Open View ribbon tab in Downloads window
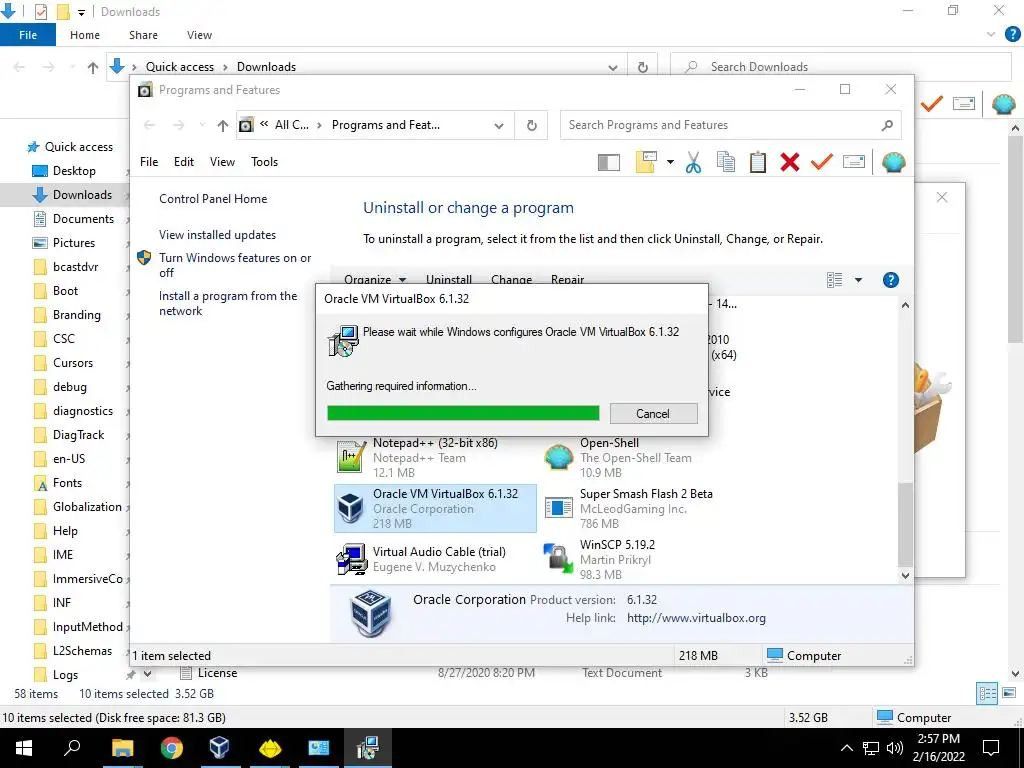Screen dimensions: 1024x768 pos(199,35)
